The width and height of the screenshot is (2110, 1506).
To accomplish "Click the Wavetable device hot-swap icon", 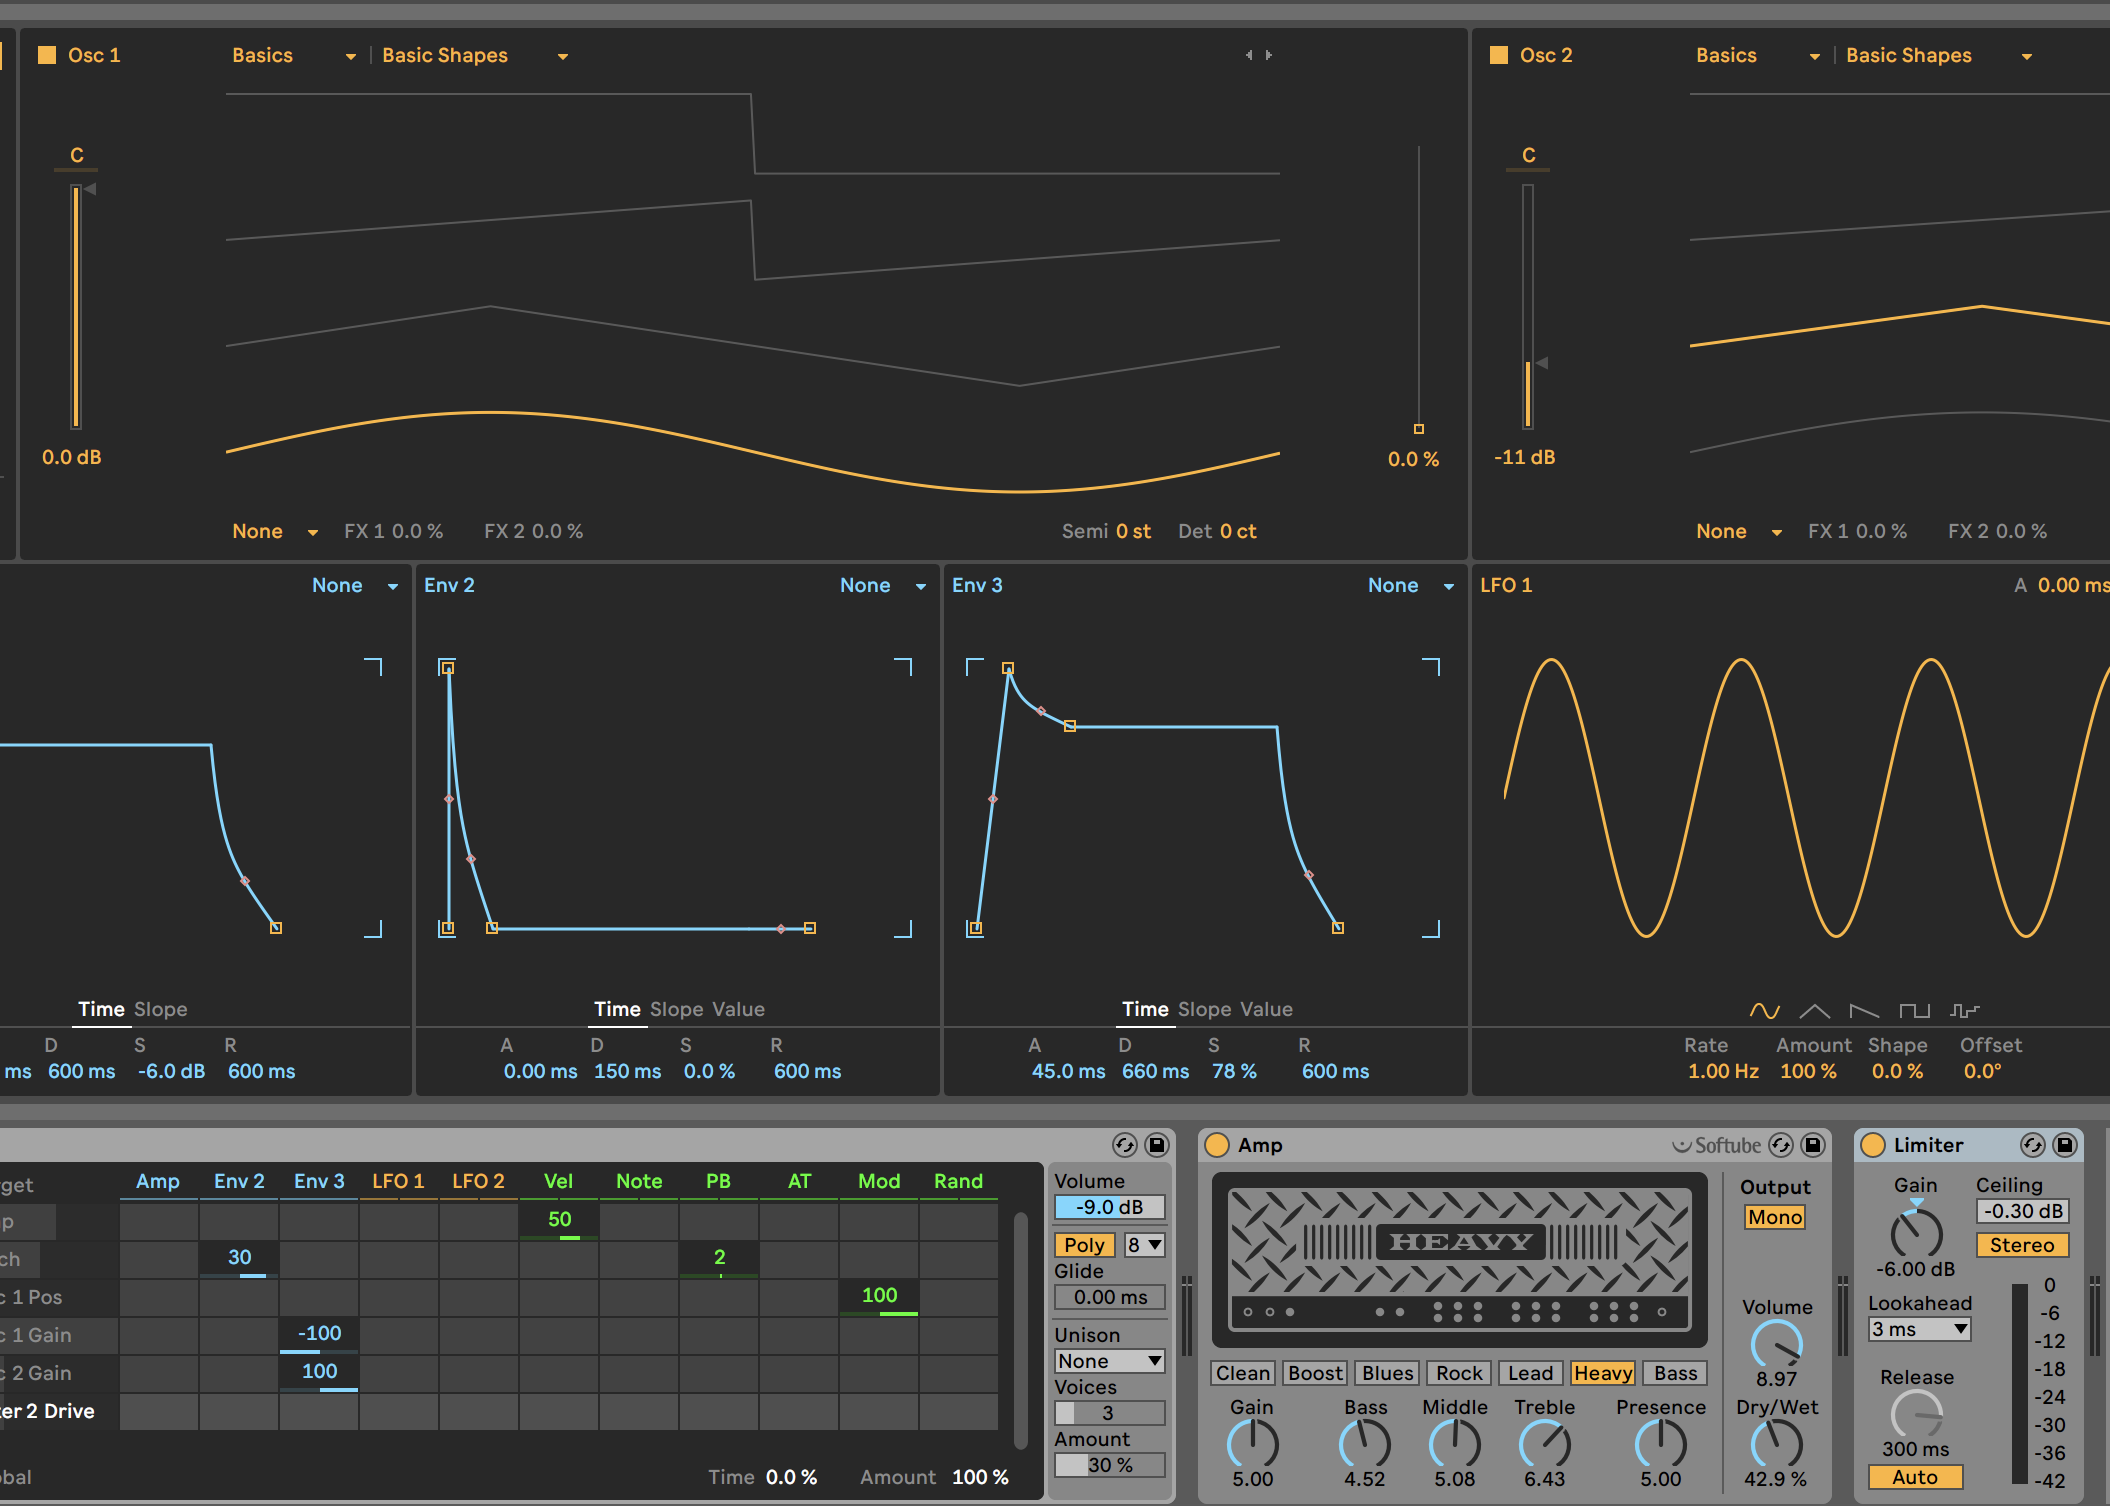I will pos(1125,1145).
